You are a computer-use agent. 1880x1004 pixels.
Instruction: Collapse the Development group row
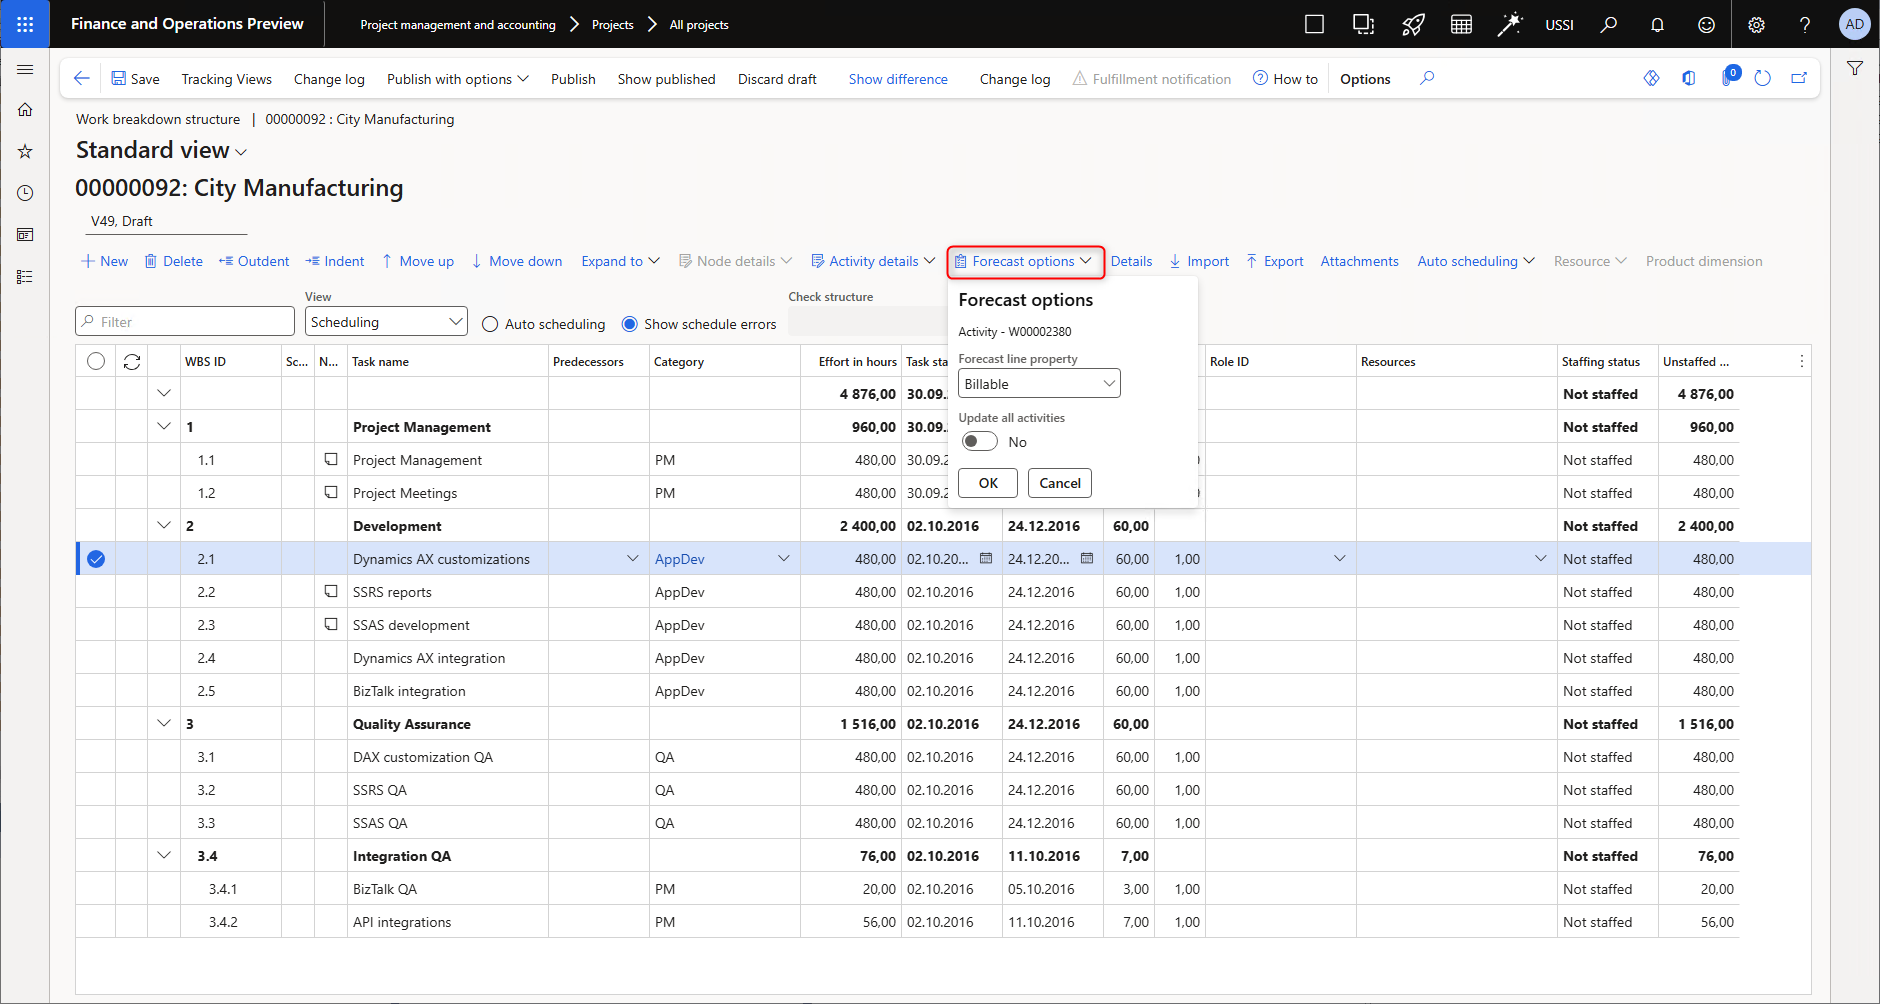[164, 526]
